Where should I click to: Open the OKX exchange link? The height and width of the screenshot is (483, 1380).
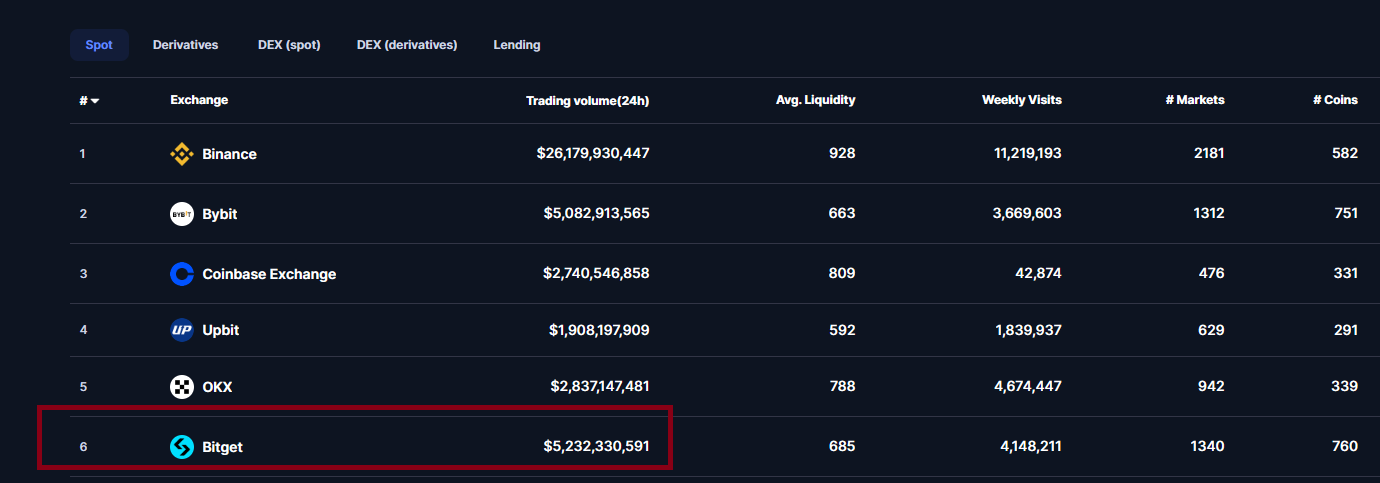click(x=217, y=387)
